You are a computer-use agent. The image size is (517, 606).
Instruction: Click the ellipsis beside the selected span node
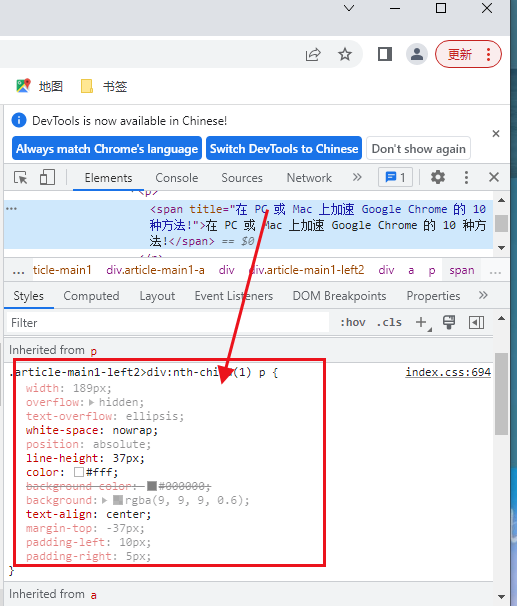tap(11, 209)
